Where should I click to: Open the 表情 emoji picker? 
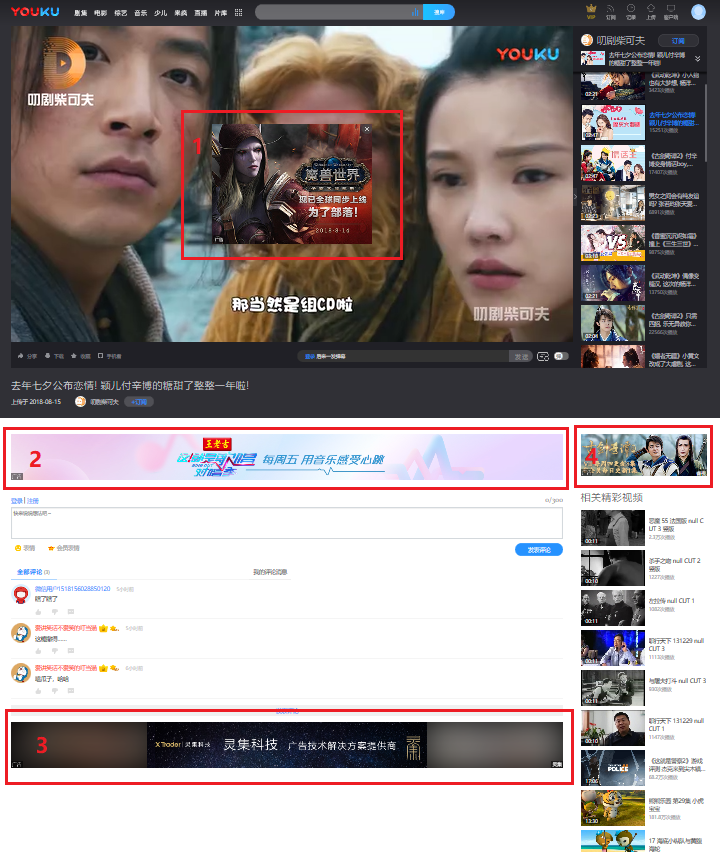(x=25, y=548)
